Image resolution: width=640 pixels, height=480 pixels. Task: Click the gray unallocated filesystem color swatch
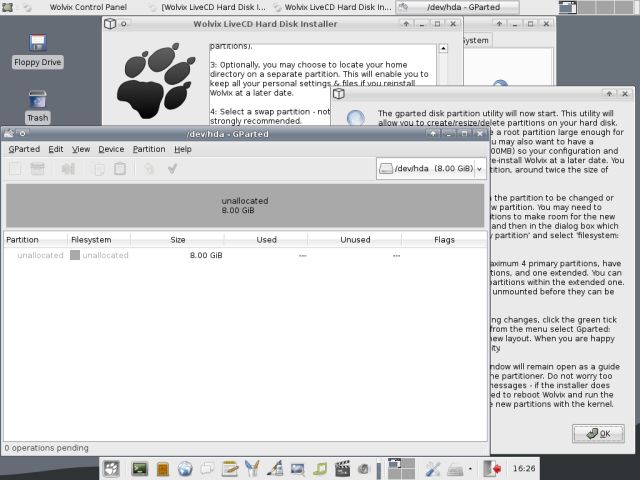coord(75,255)
